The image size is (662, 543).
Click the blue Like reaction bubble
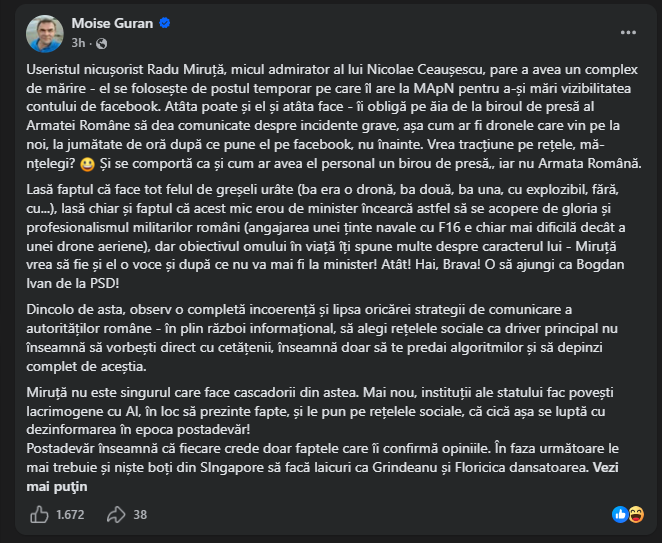click(620, 514)
